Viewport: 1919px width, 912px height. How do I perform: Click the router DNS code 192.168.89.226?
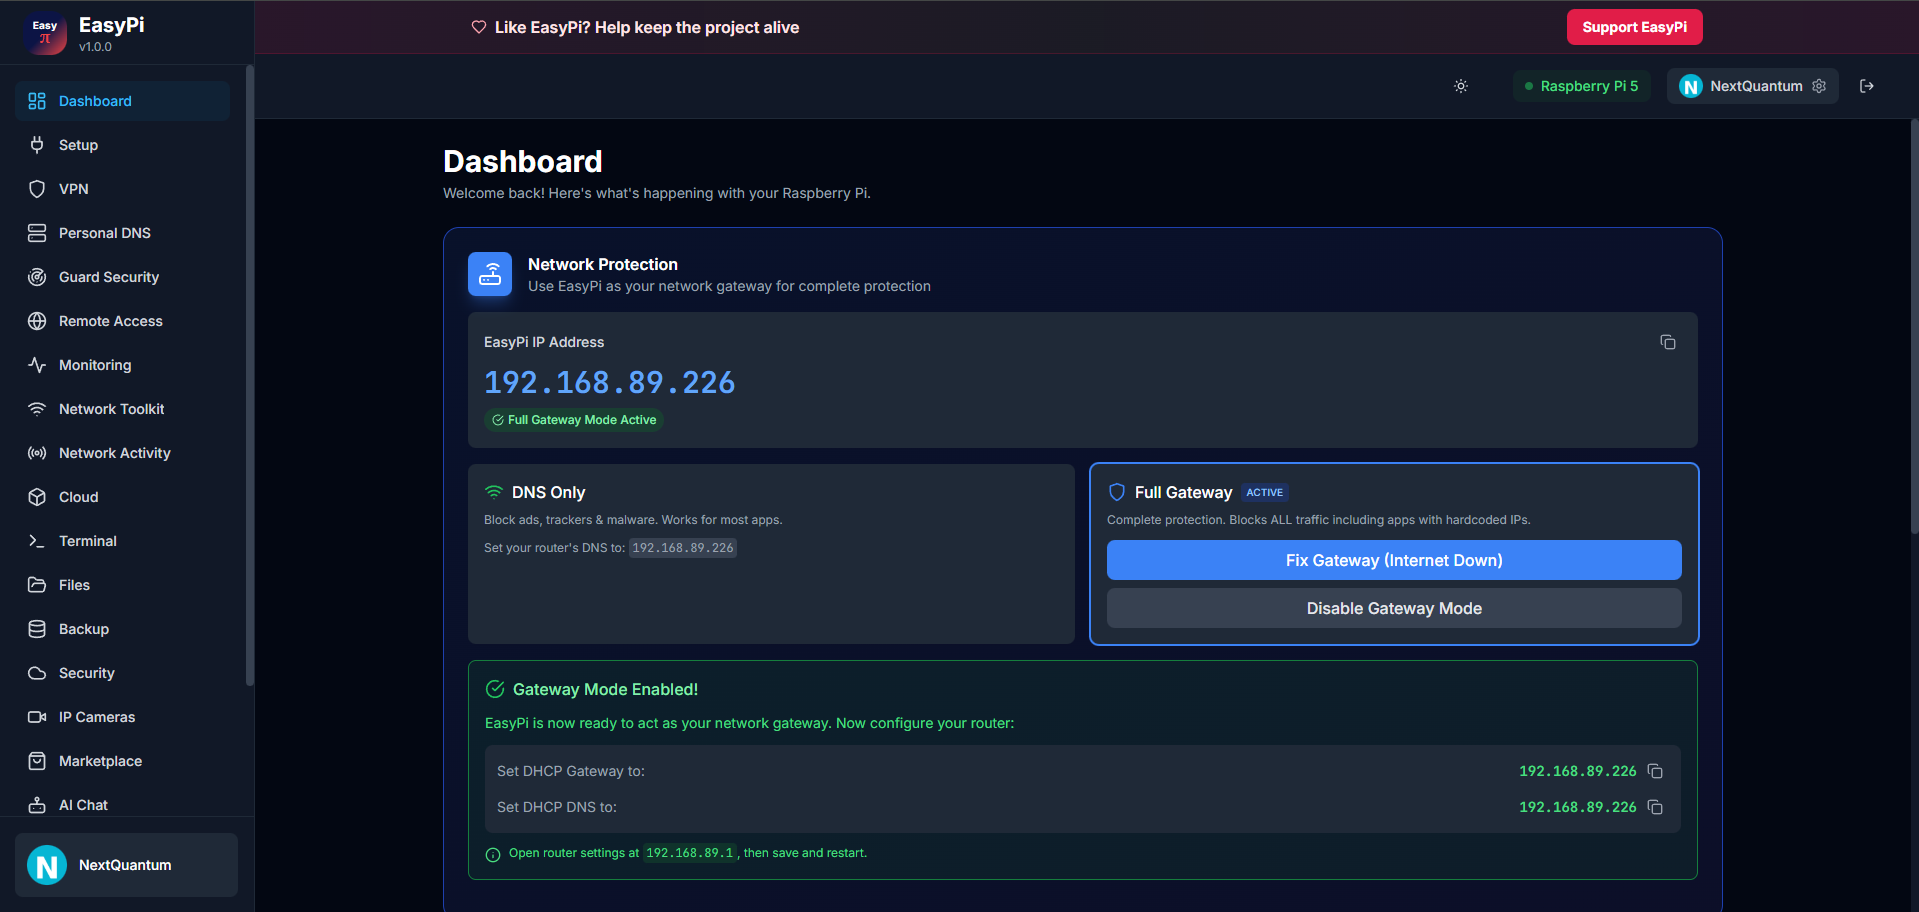[683, 548]
